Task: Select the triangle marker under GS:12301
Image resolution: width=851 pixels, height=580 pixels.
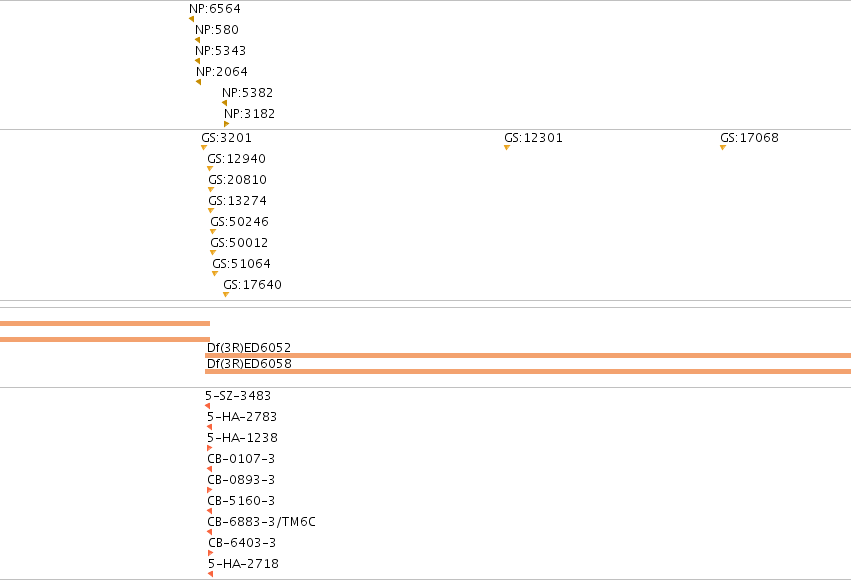Action: click(x=507, y=148)
